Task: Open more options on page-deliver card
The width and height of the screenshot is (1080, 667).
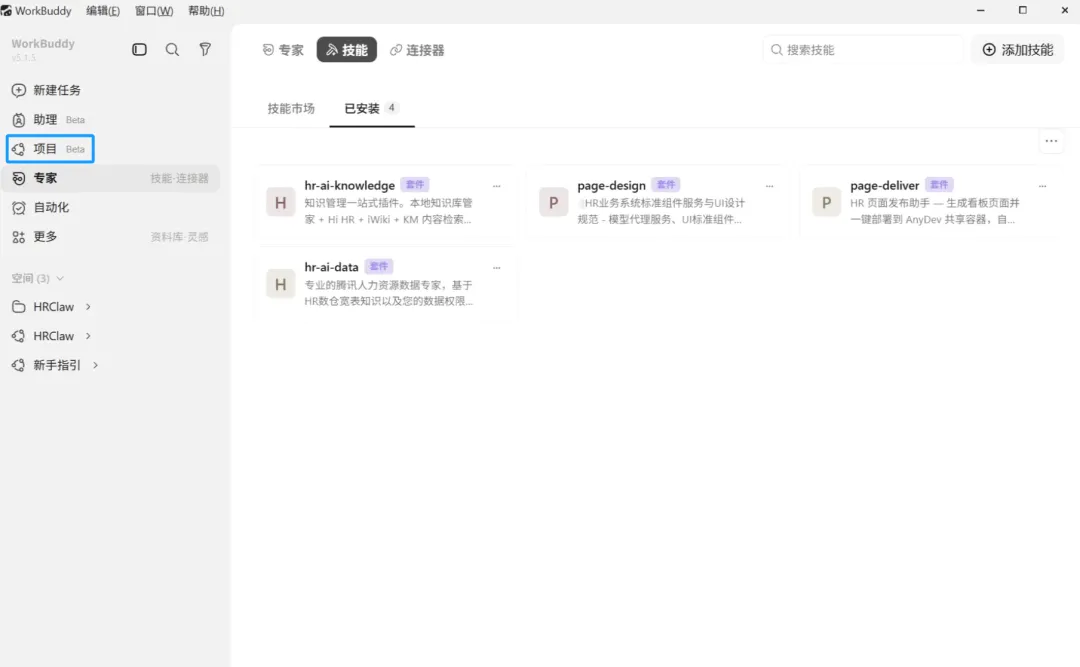Action: coord(1042,186)
